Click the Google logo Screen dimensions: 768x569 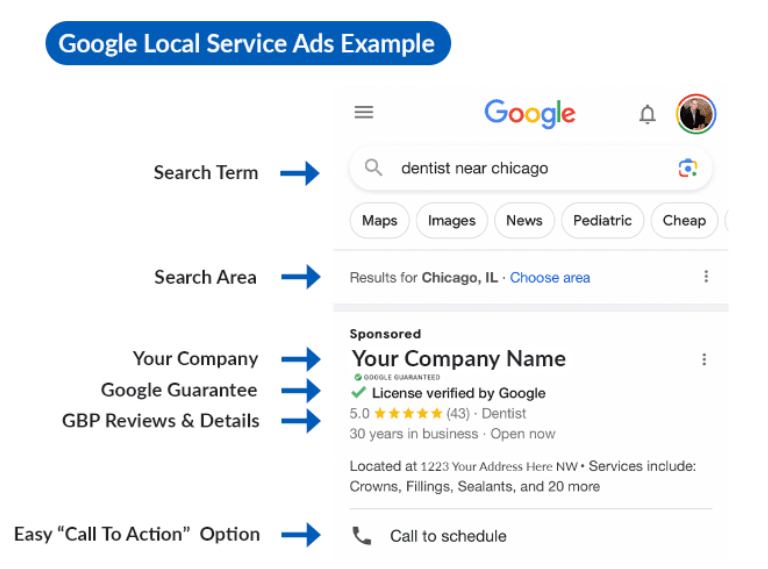click(530, 113)
